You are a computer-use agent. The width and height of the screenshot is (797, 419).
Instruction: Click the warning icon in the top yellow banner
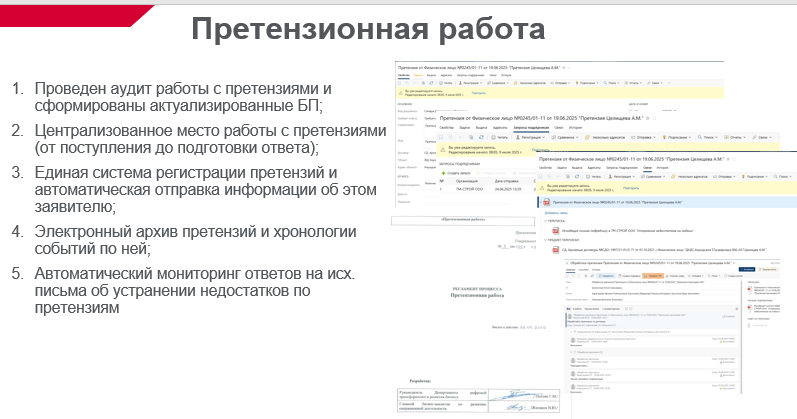[401, 93]
